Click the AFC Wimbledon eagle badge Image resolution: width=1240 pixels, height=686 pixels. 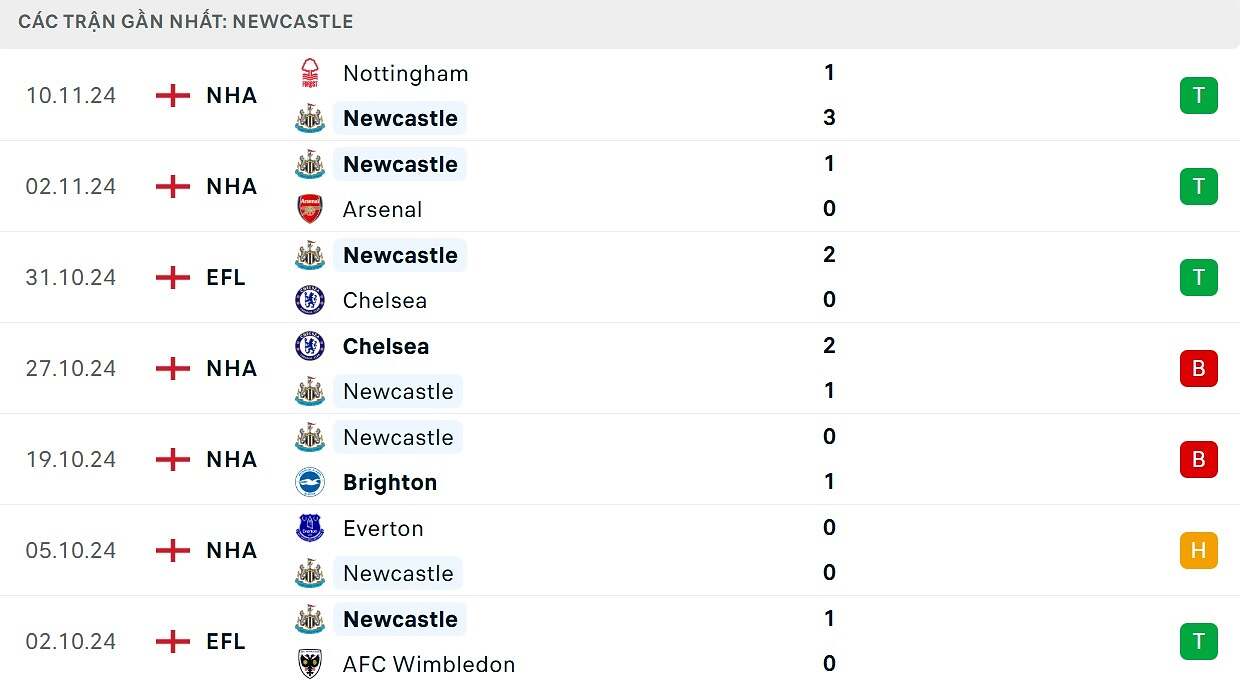(310, 664)
